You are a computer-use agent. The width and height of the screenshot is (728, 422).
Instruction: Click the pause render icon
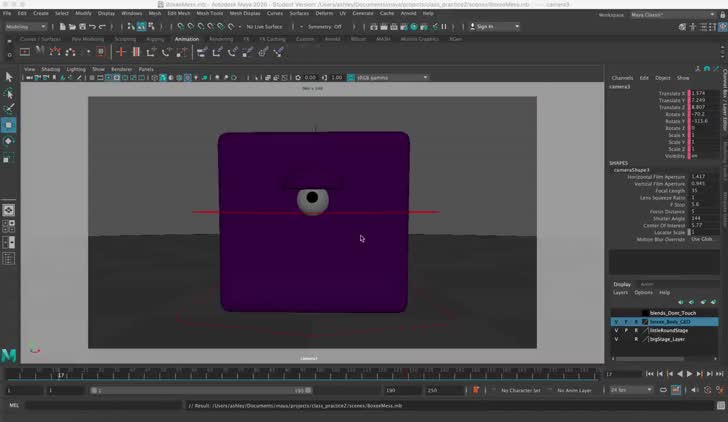tap(444, 27)
